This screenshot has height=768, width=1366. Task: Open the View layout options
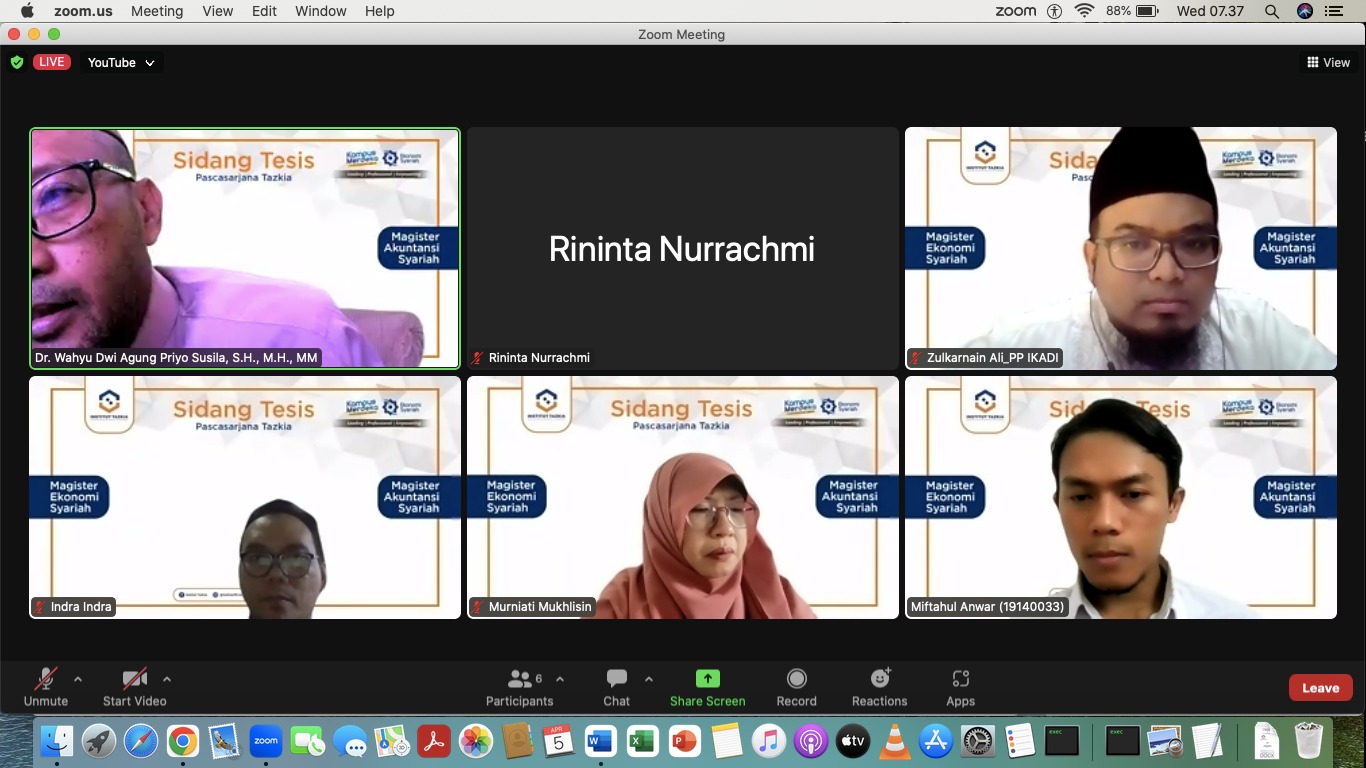pyautogui.click(x=1328, y=62)
